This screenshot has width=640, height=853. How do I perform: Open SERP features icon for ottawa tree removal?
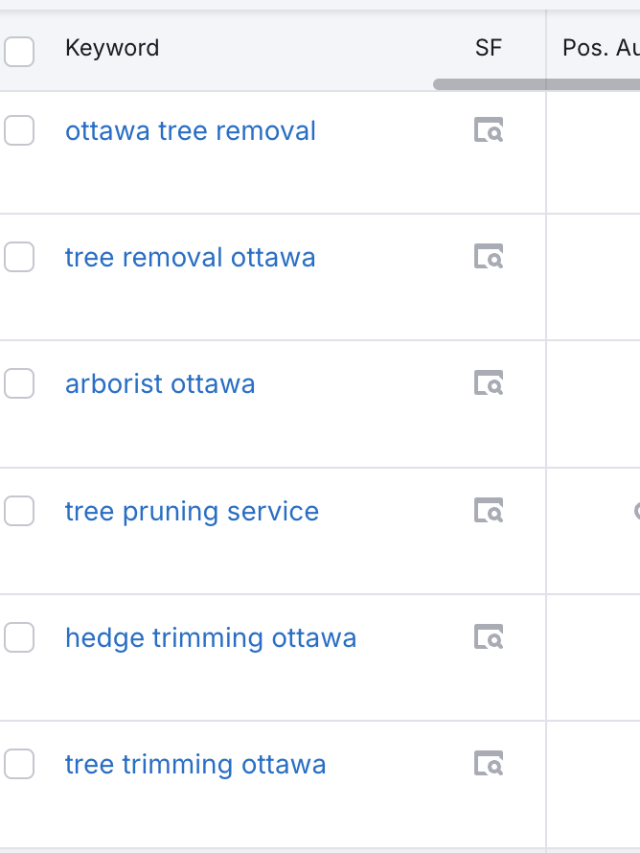(x=488, y=130)
